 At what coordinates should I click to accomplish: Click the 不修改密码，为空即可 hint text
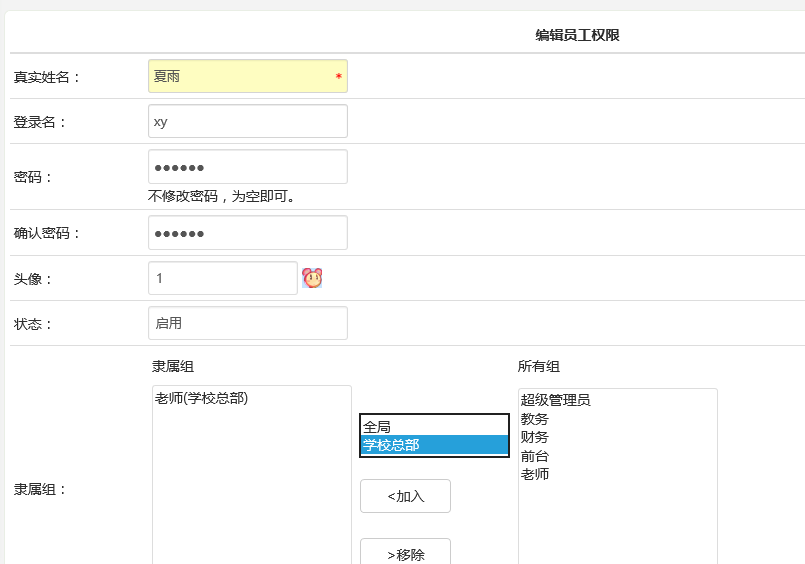pos(221,196)
